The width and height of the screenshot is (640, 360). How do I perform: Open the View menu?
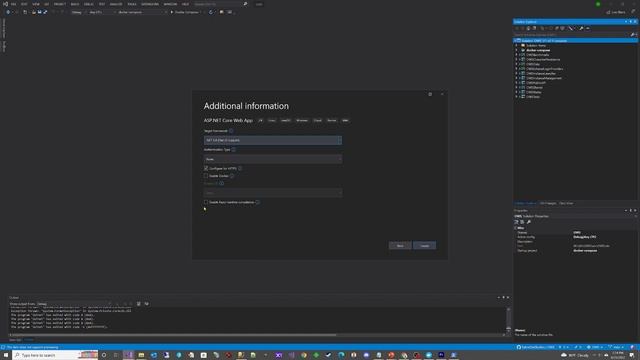36,4
